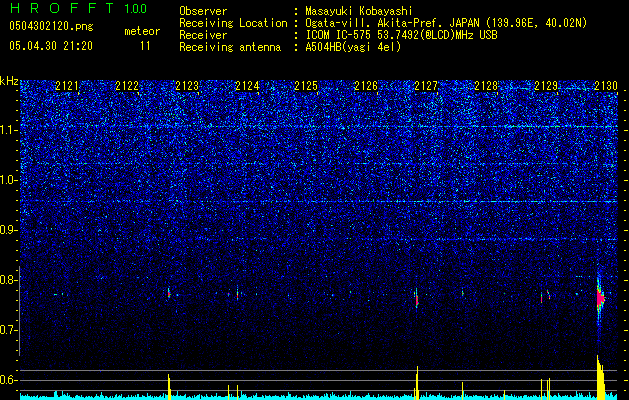Click the tallest yellow power spike under 2130
The image size is (629, 400).
601,377
